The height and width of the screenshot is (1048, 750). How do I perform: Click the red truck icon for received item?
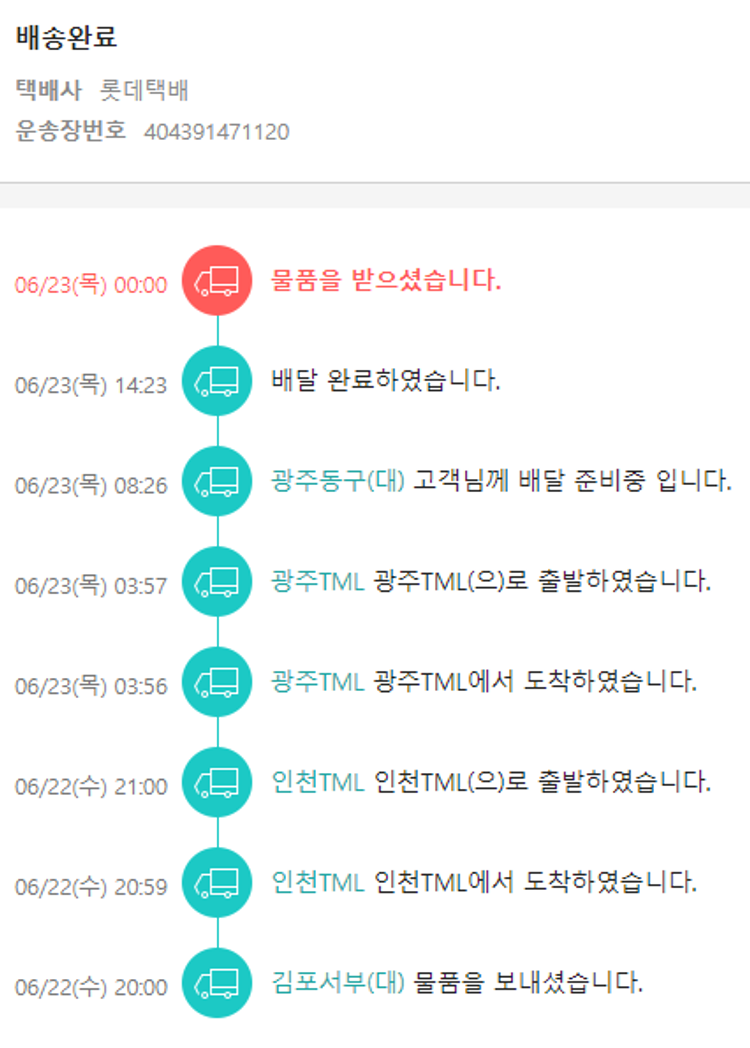click(x=217, y=281)
